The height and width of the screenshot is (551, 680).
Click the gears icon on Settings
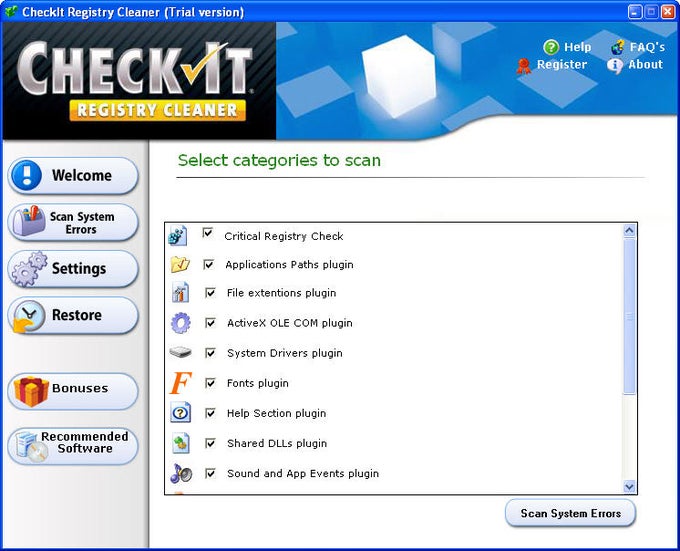click(x=29, y=269)
